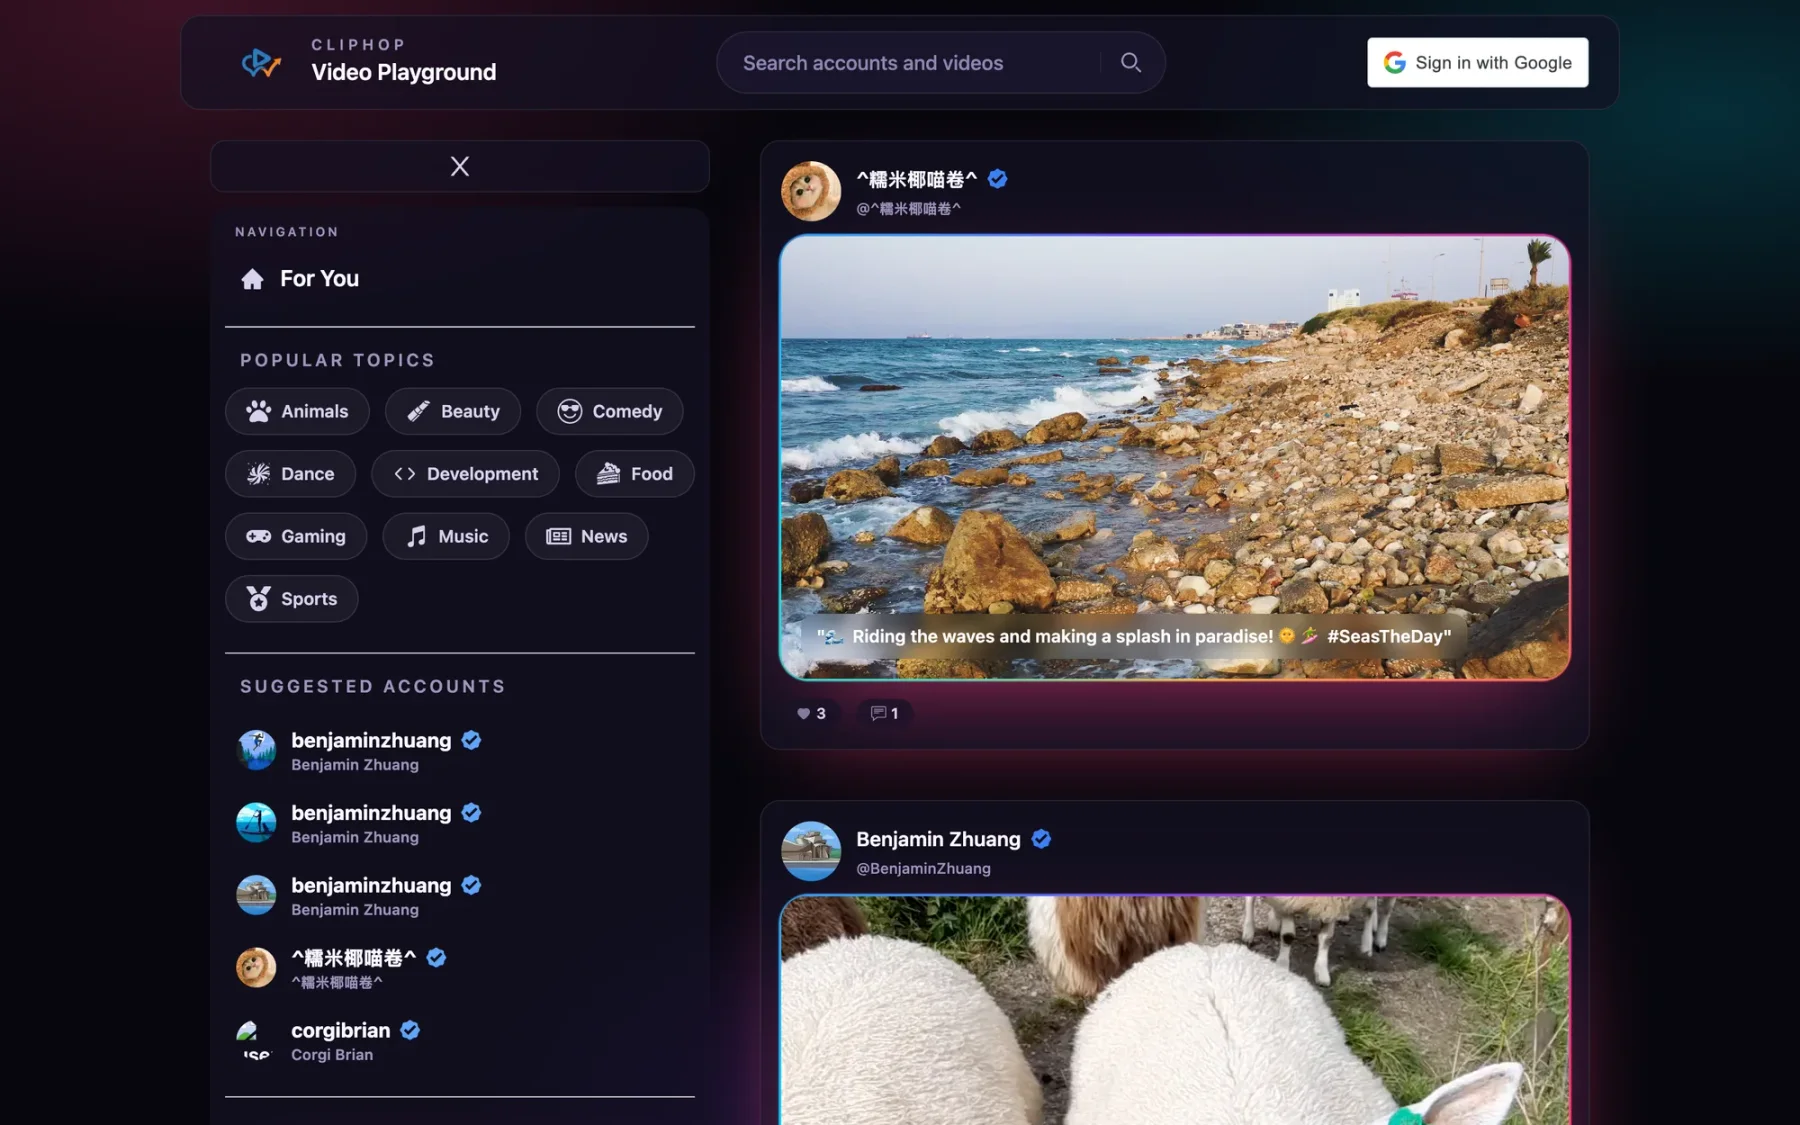This screenshot has height=1125, width=1800.
Task: Select the News topic
Action: pos(586,536)
